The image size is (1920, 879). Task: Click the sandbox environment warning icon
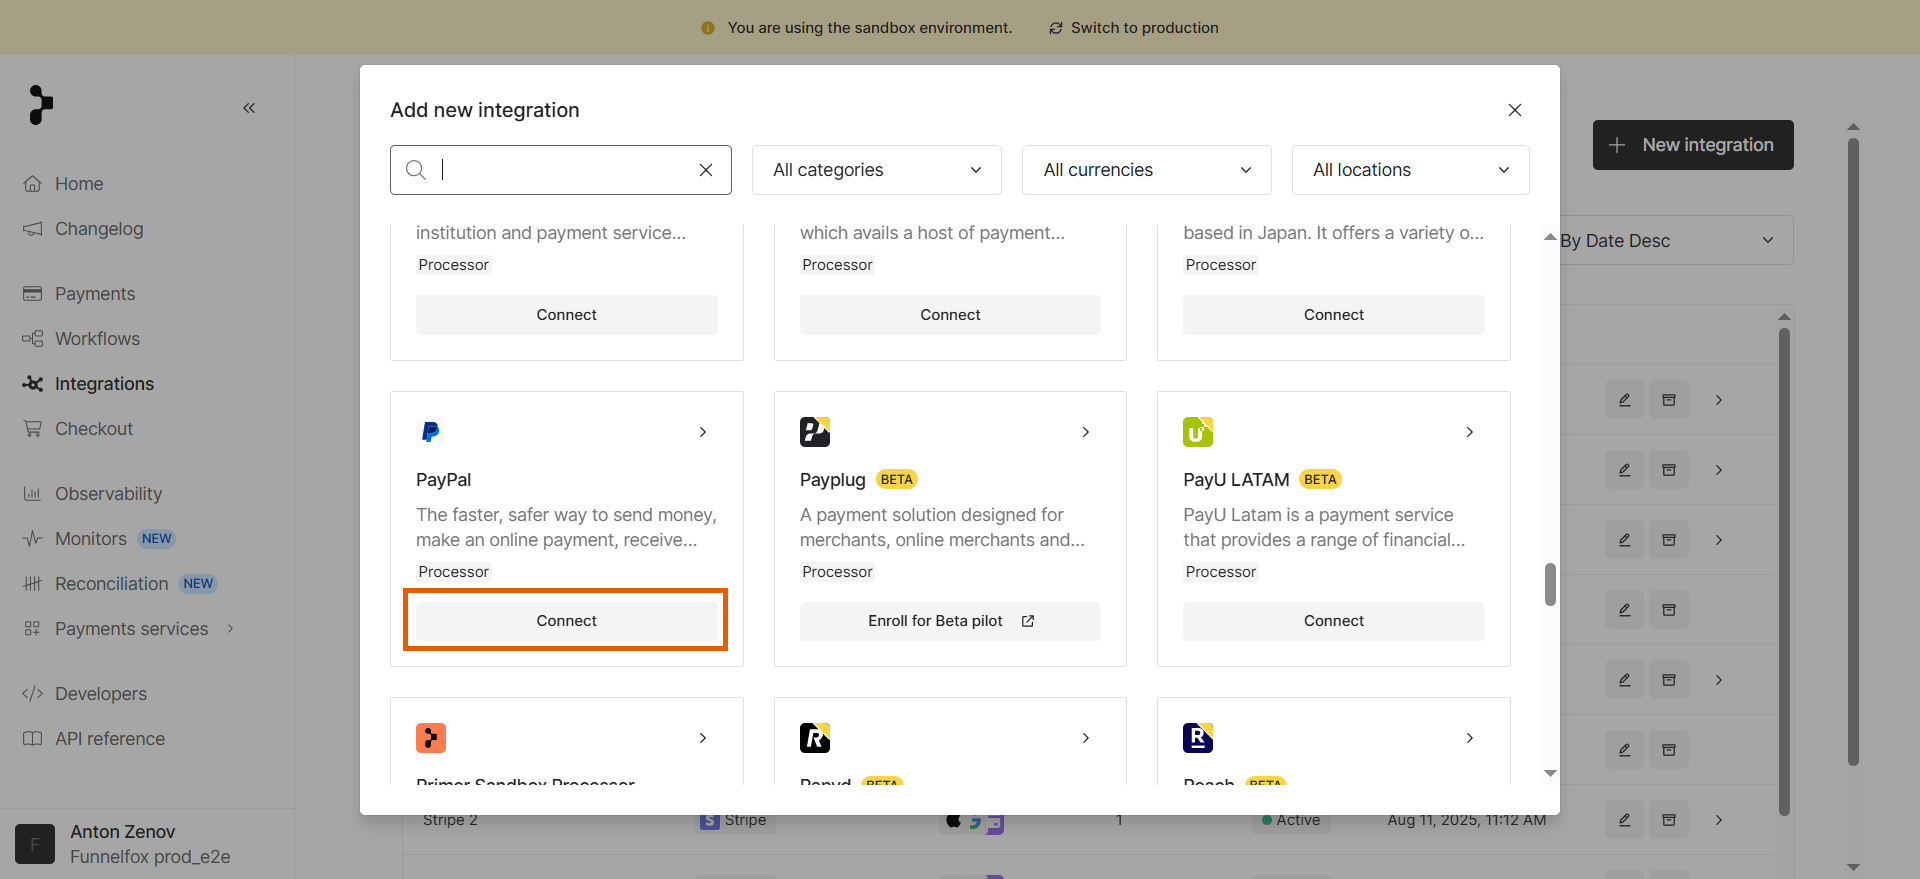[708, 28]
